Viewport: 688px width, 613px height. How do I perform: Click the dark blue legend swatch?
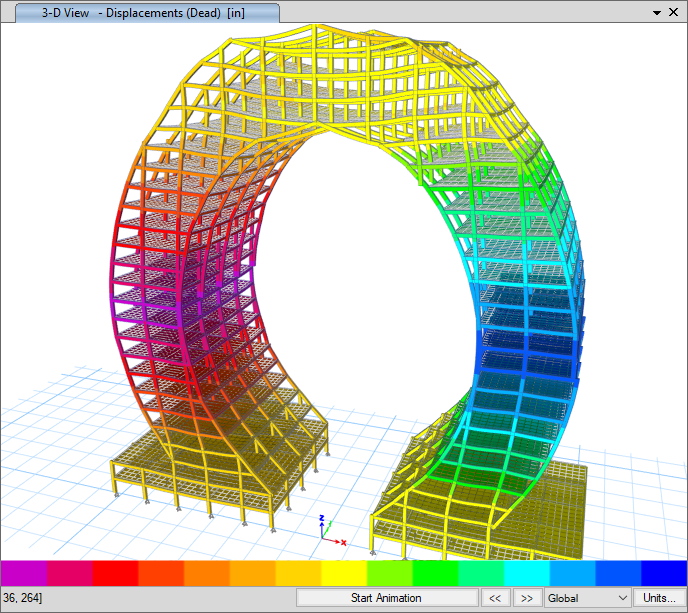click(664, 572)
